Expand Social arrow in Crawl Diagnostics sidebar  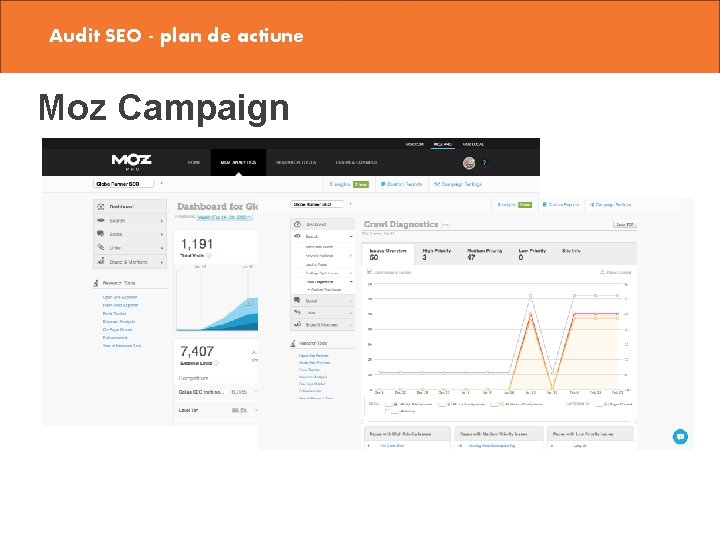click(351, 301)
